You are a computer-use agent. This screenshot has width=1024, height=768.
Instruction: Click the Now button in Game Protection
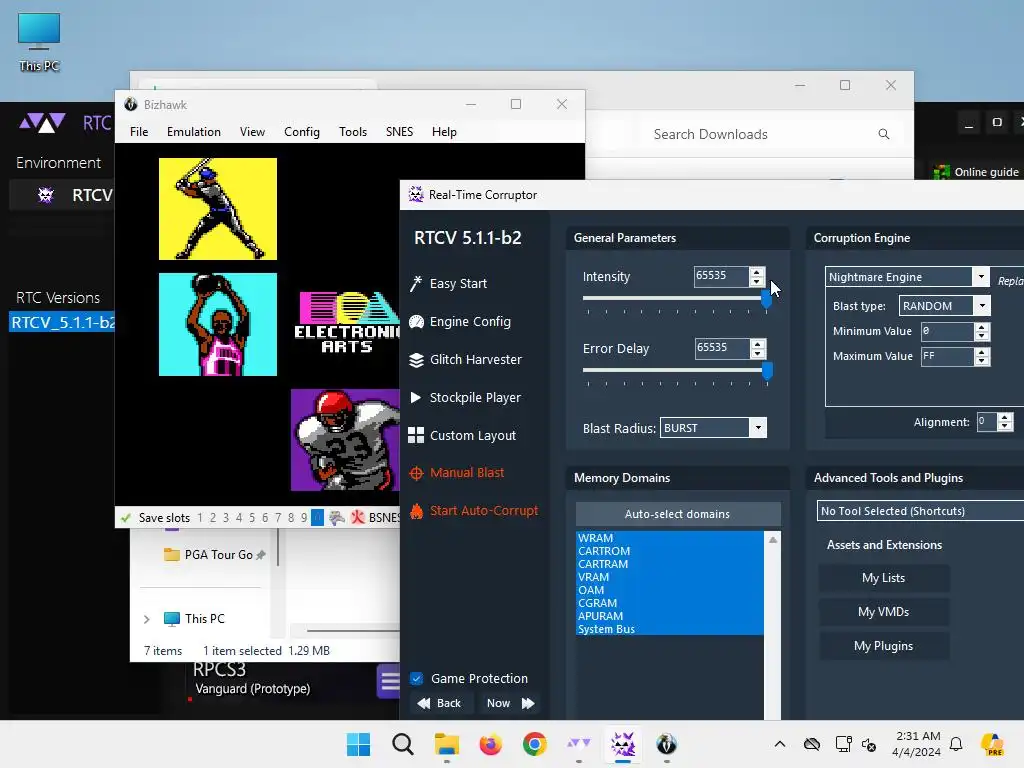click(x=510, y=703)
